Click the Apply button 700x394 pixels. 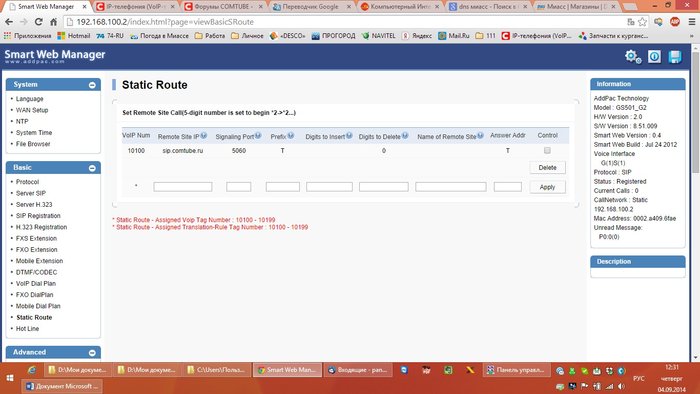pyautogui.click(x=547, y=187)
